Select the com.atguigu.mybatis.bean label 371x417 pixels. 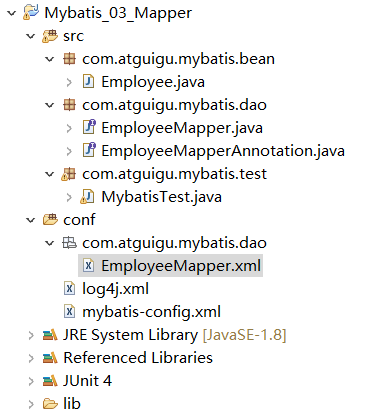(178, 59)
